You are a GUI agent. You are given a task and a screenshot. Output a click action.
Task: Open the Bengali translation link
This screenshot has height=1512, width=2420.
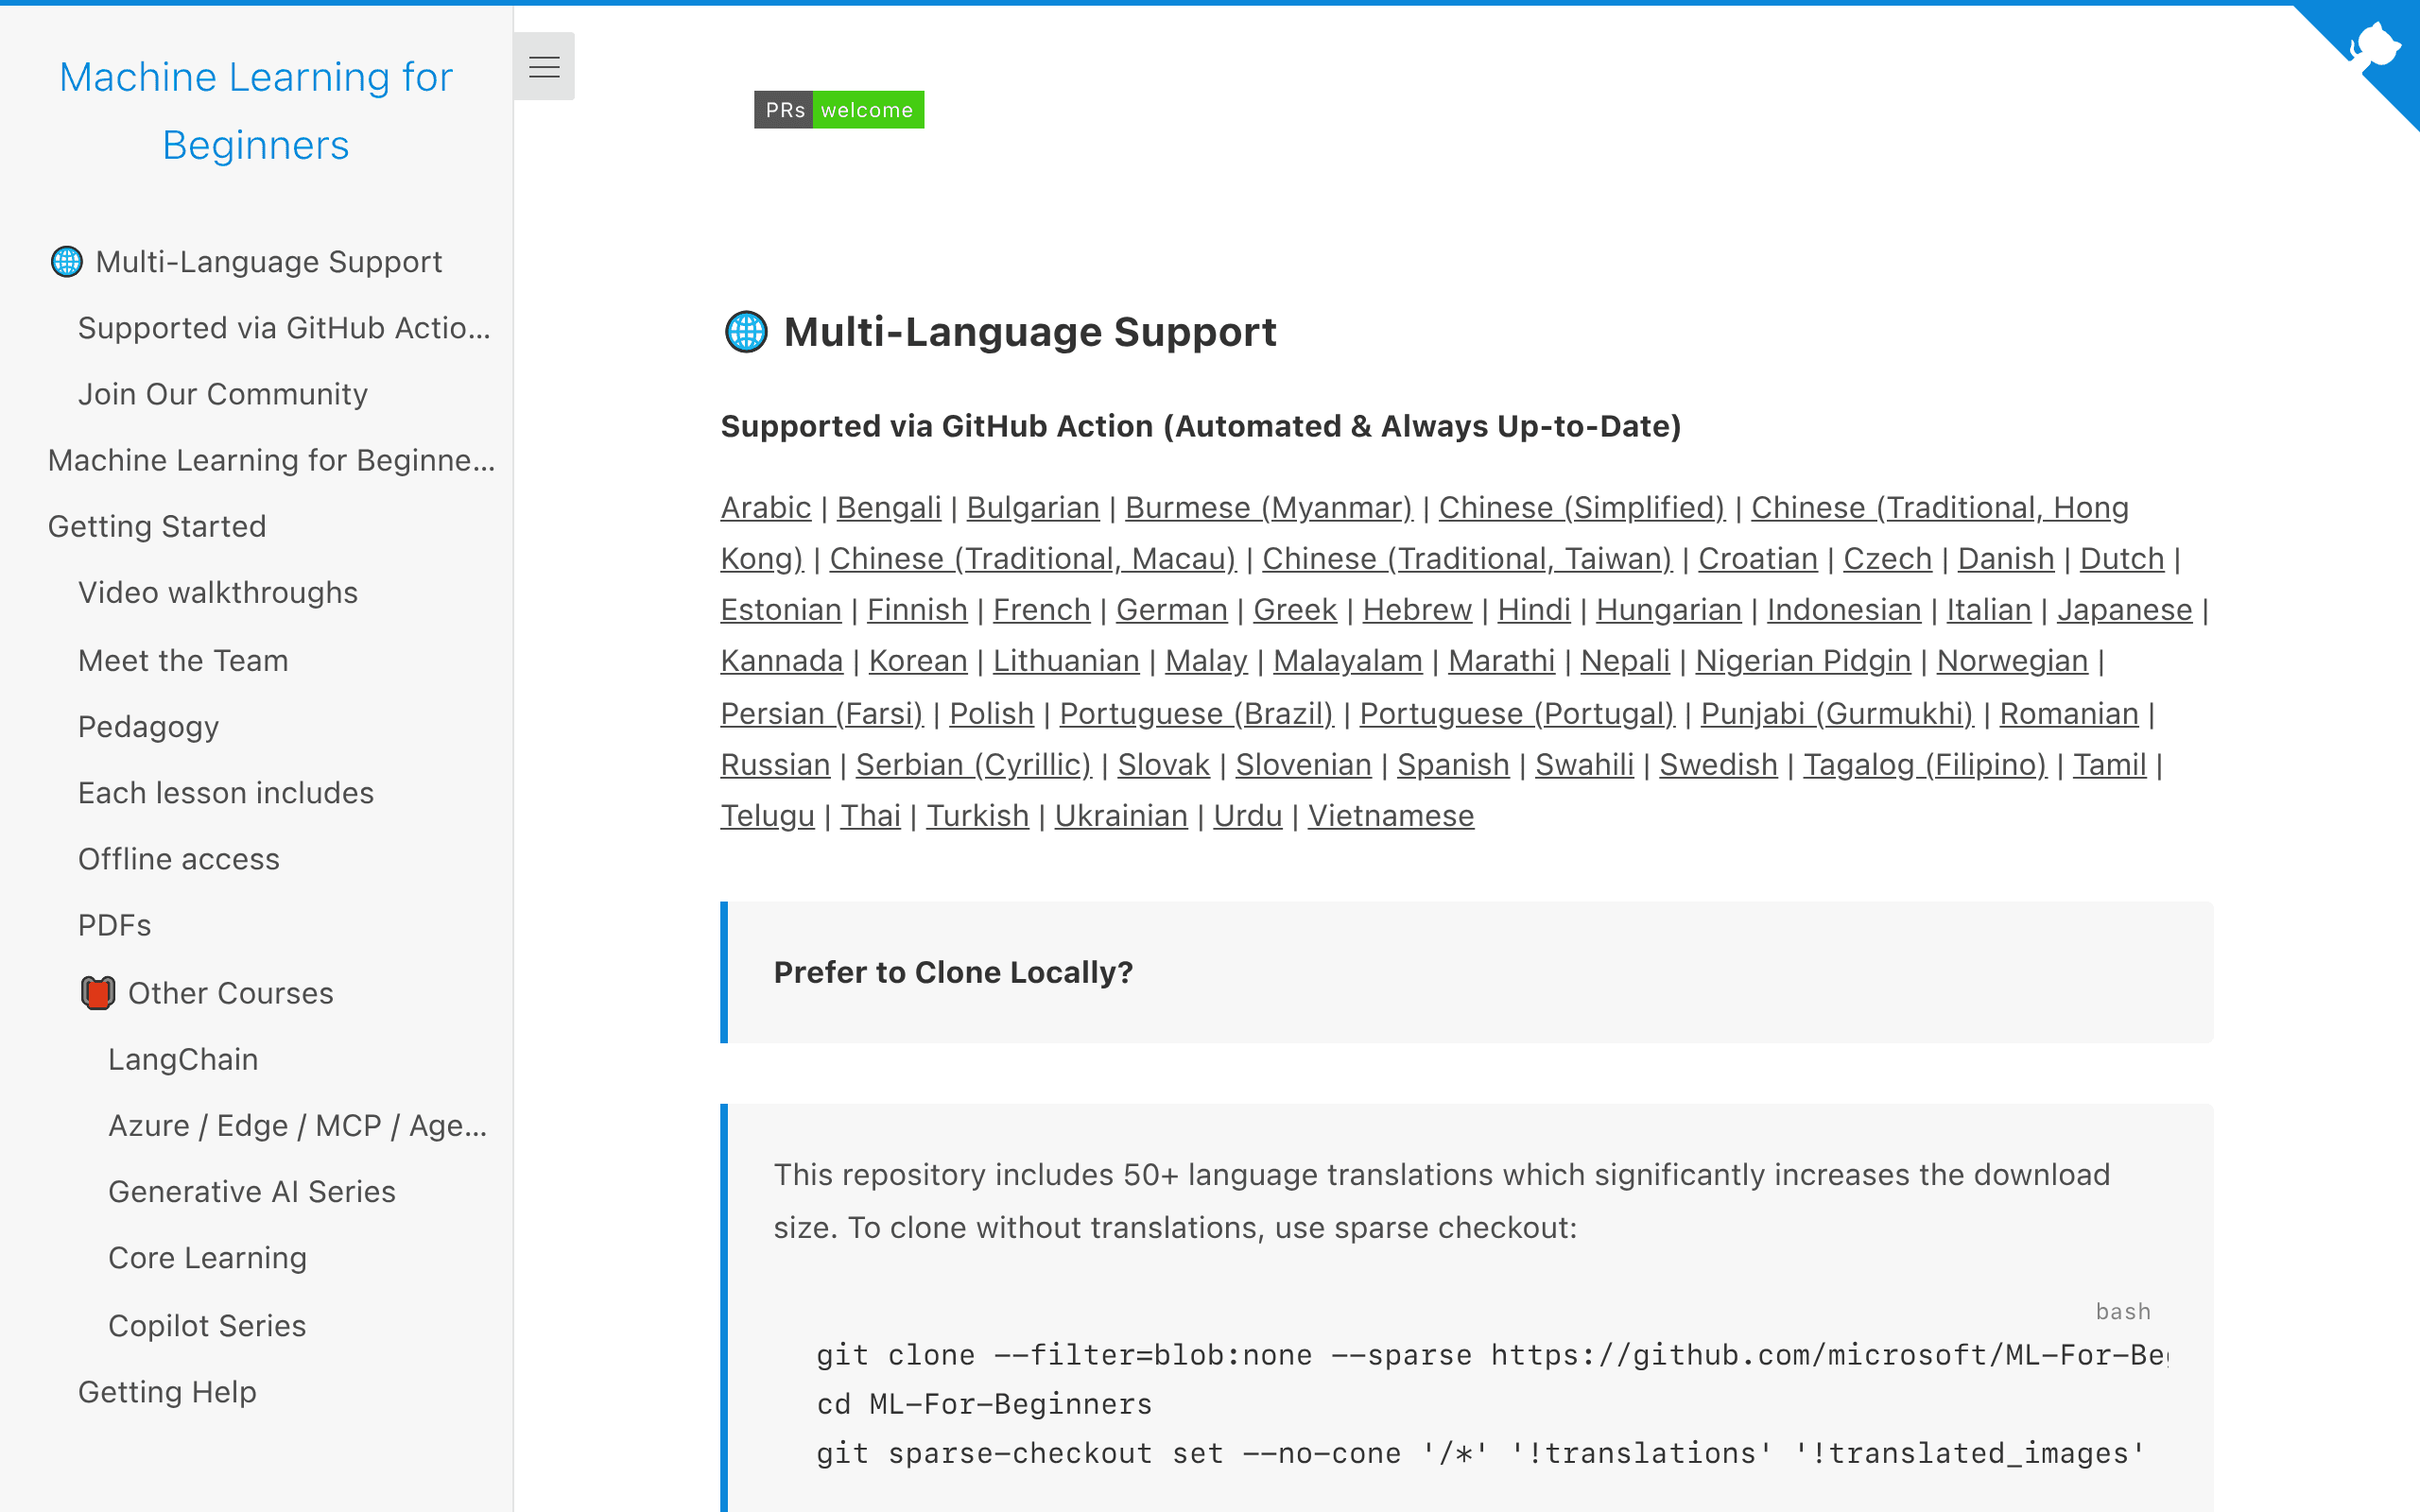click(x=889, y=507)
